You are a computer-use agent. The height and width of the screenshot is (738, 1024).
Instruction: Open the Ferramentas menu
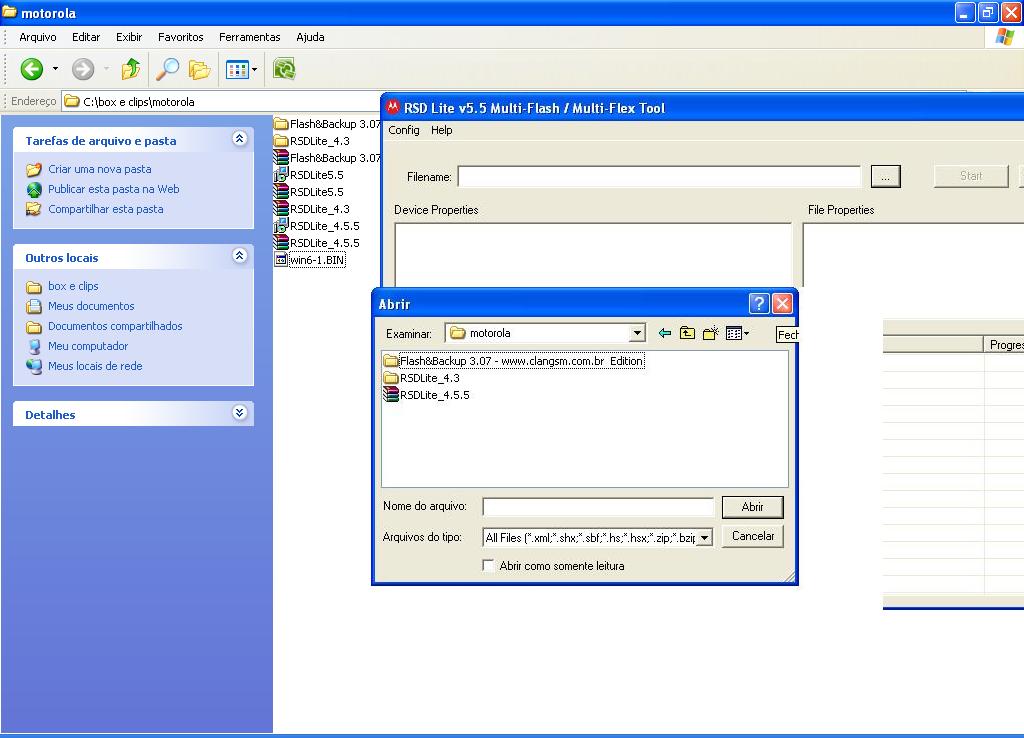tap(249, 37)
